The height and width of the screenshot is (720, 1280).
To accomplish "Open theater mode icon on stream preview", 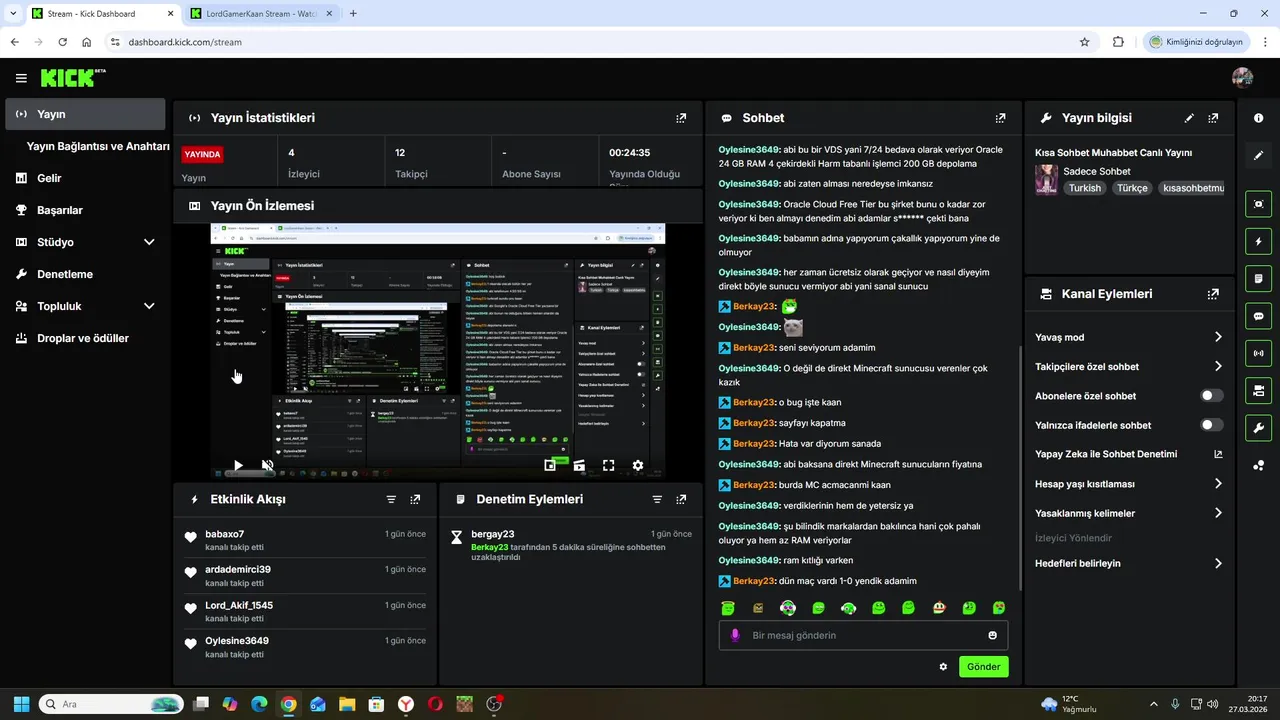I will [579, 465].
